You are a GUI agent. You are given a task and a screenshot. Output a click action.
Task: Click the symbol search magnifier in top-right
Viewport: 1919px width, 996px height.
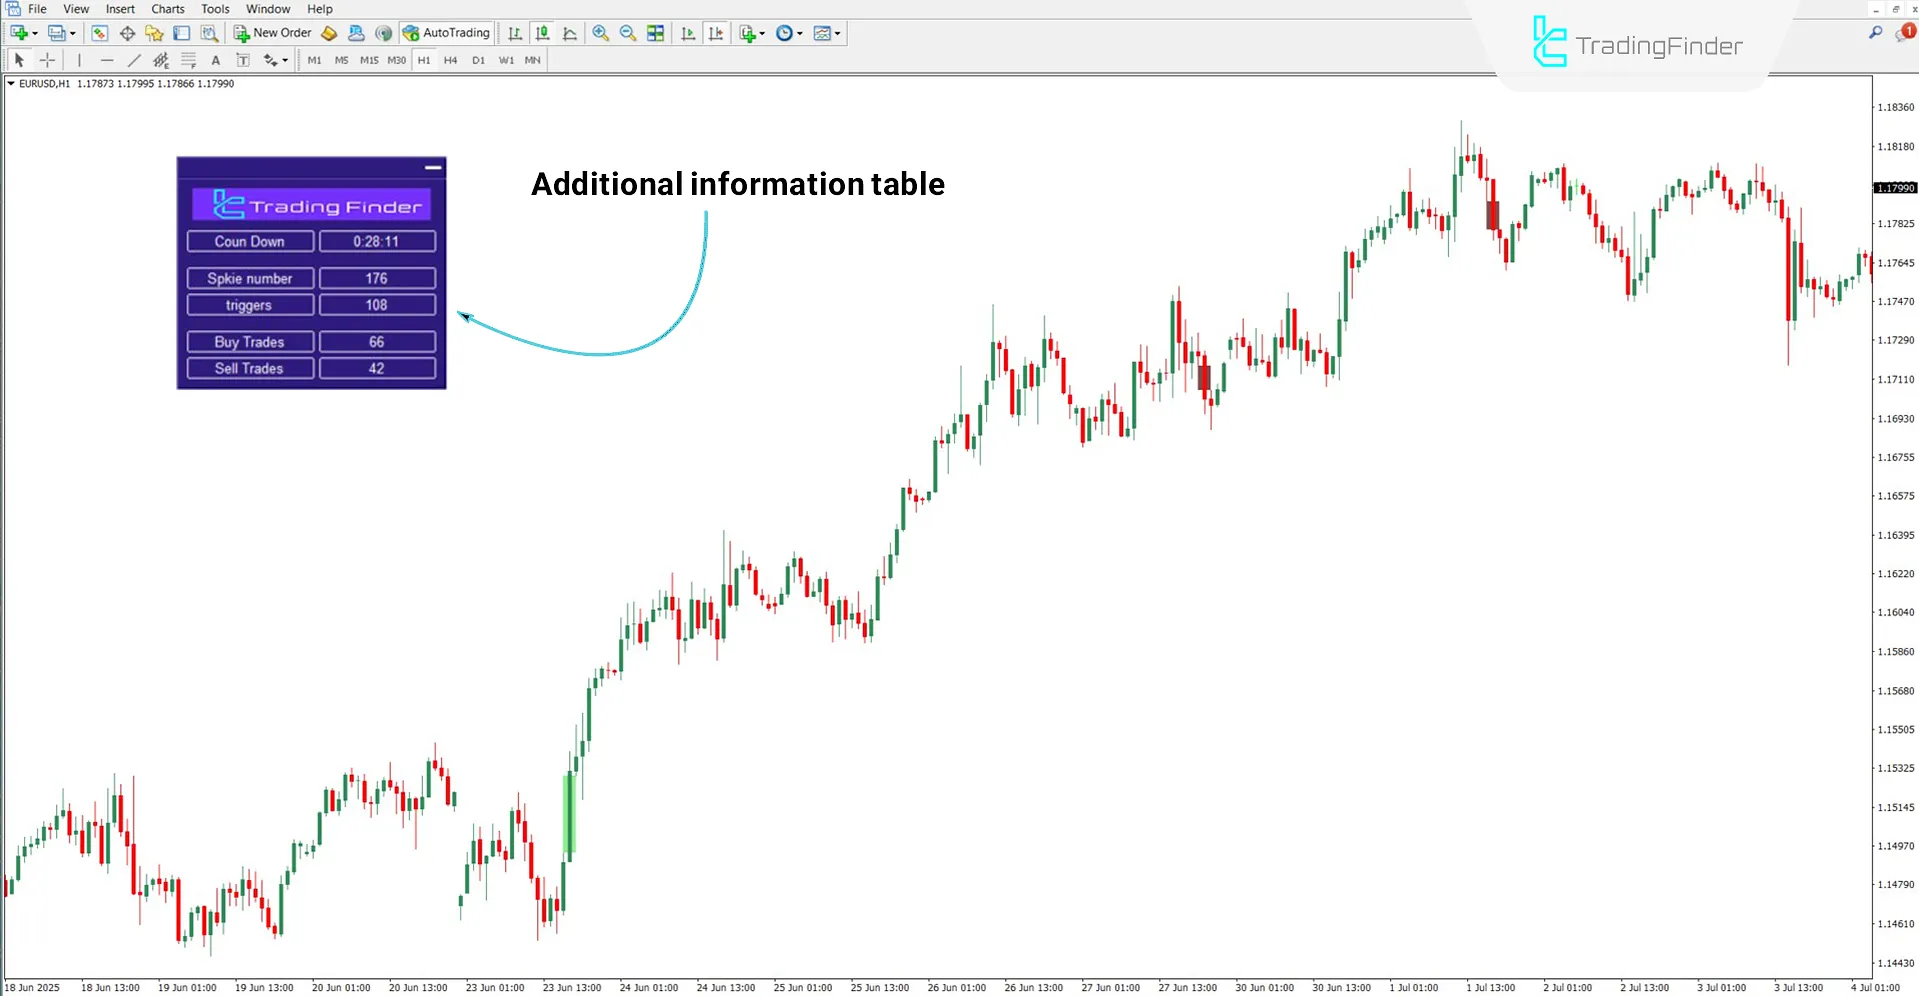[1875, 32]
